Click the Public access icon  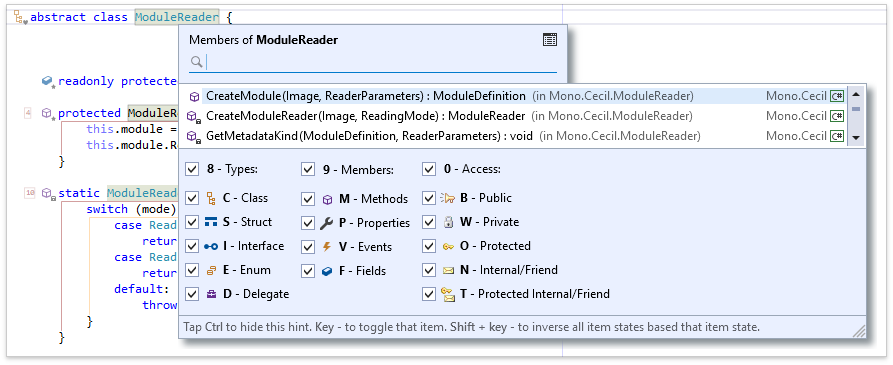point(448,198)
